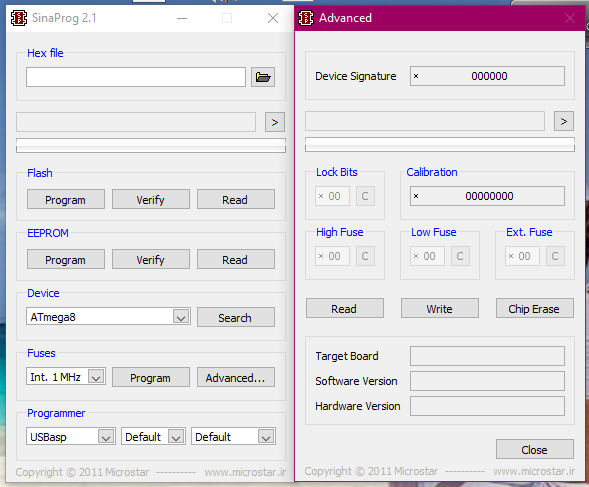This screenshot has height=487, width=589.
Task: Click the C button next to High Fuse
Action: (x=365, y=256)
